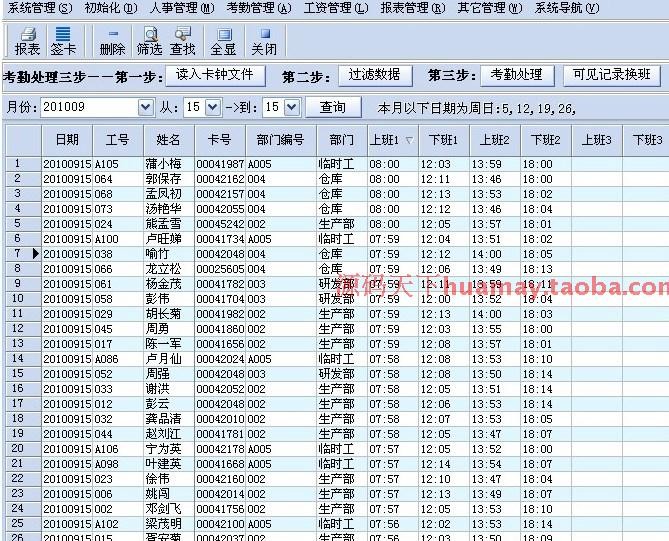
Task: Click the name cell 龚品洁
Action: (169, 419)
